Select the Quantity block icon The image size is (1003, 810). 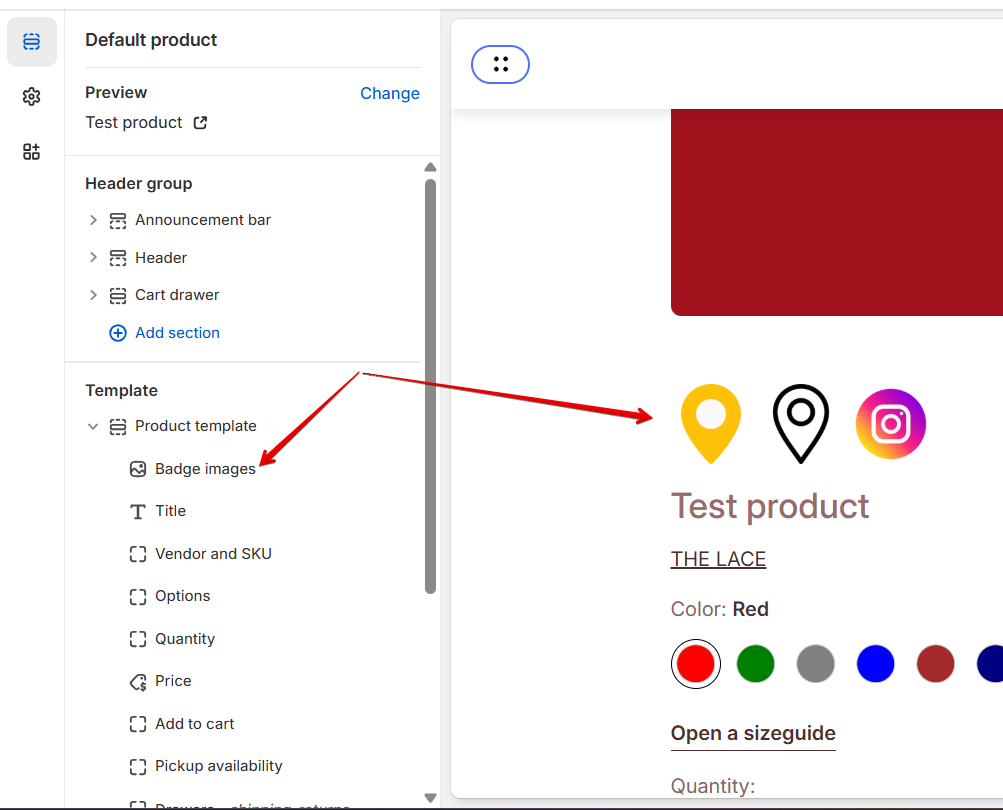(138, 639)
